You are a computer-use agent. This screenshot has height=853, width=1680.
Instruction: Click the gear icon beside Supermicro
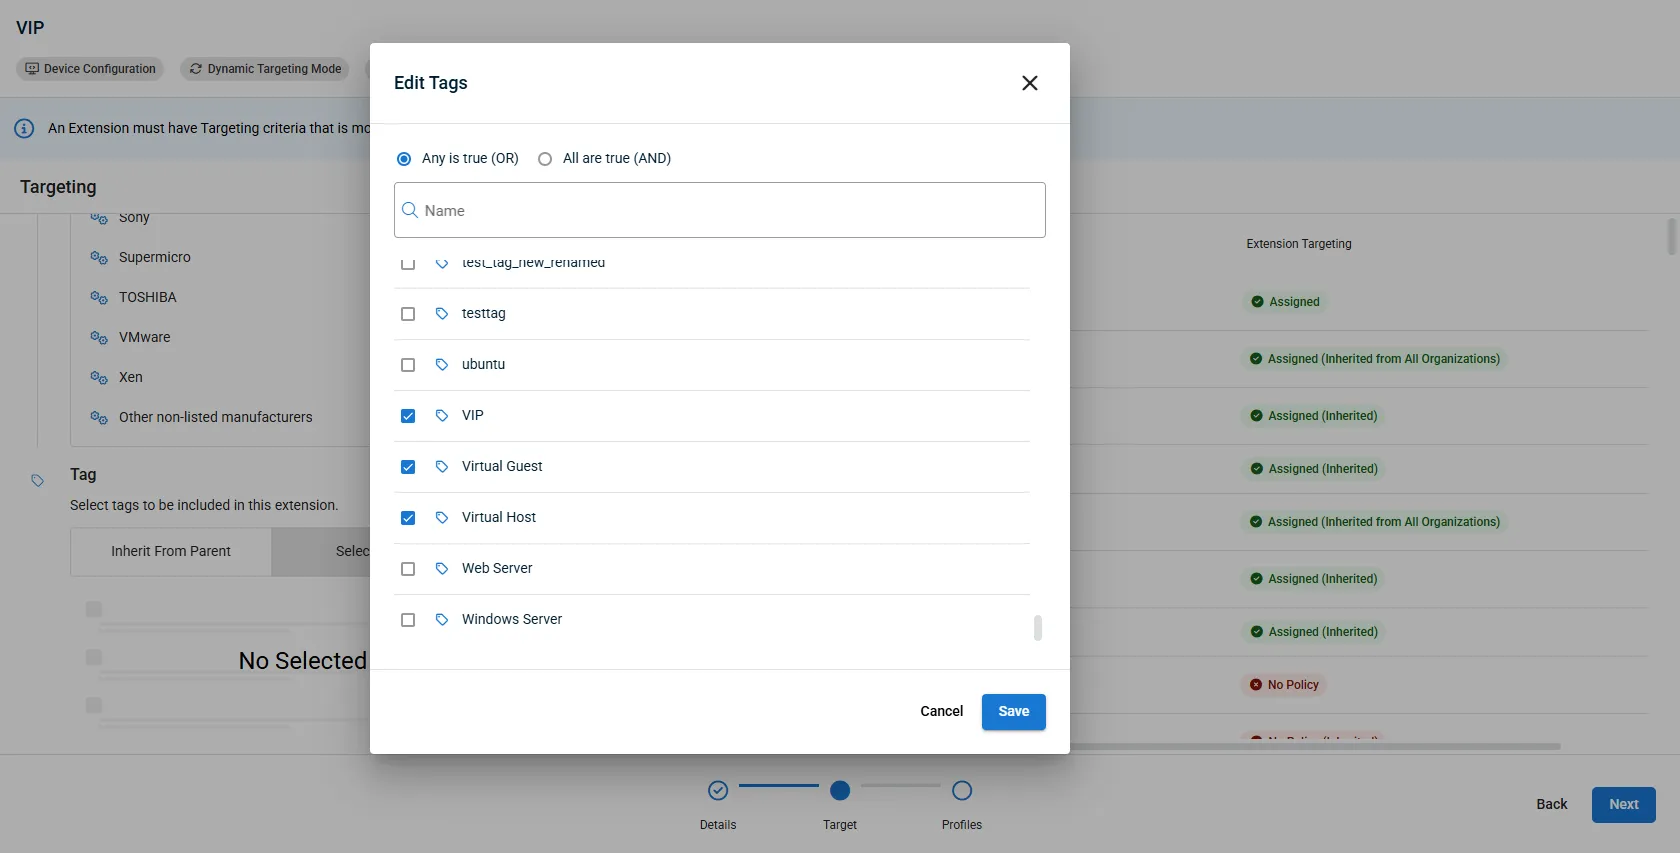tap(99, 257)
